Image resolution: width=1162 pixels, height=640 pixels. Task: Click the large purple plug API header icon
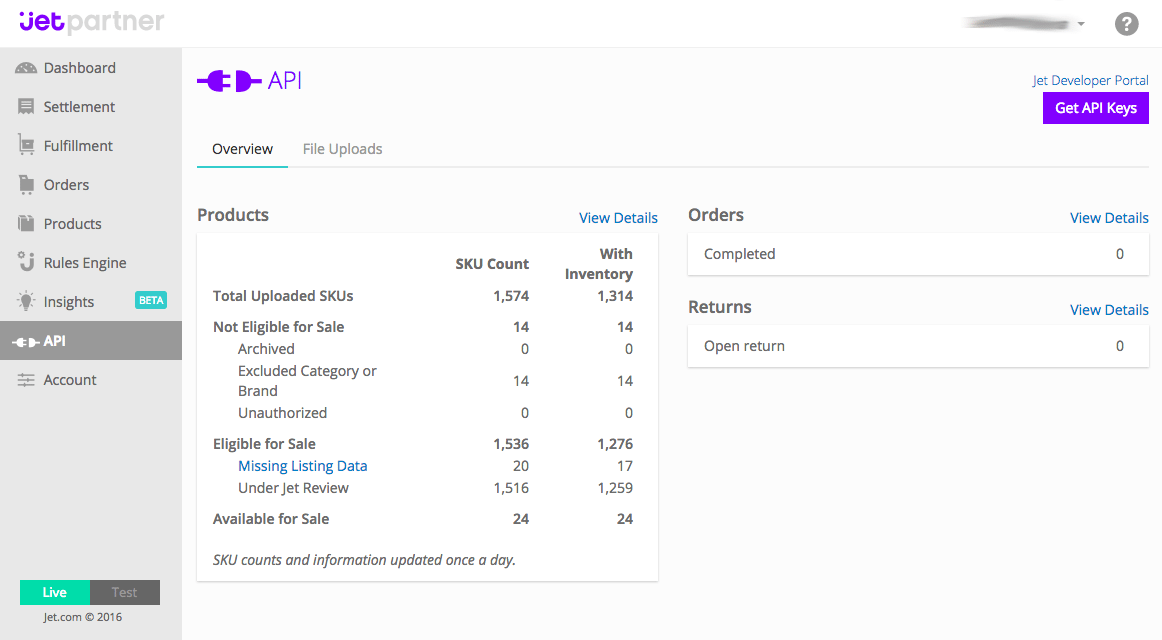click(230, 81)
